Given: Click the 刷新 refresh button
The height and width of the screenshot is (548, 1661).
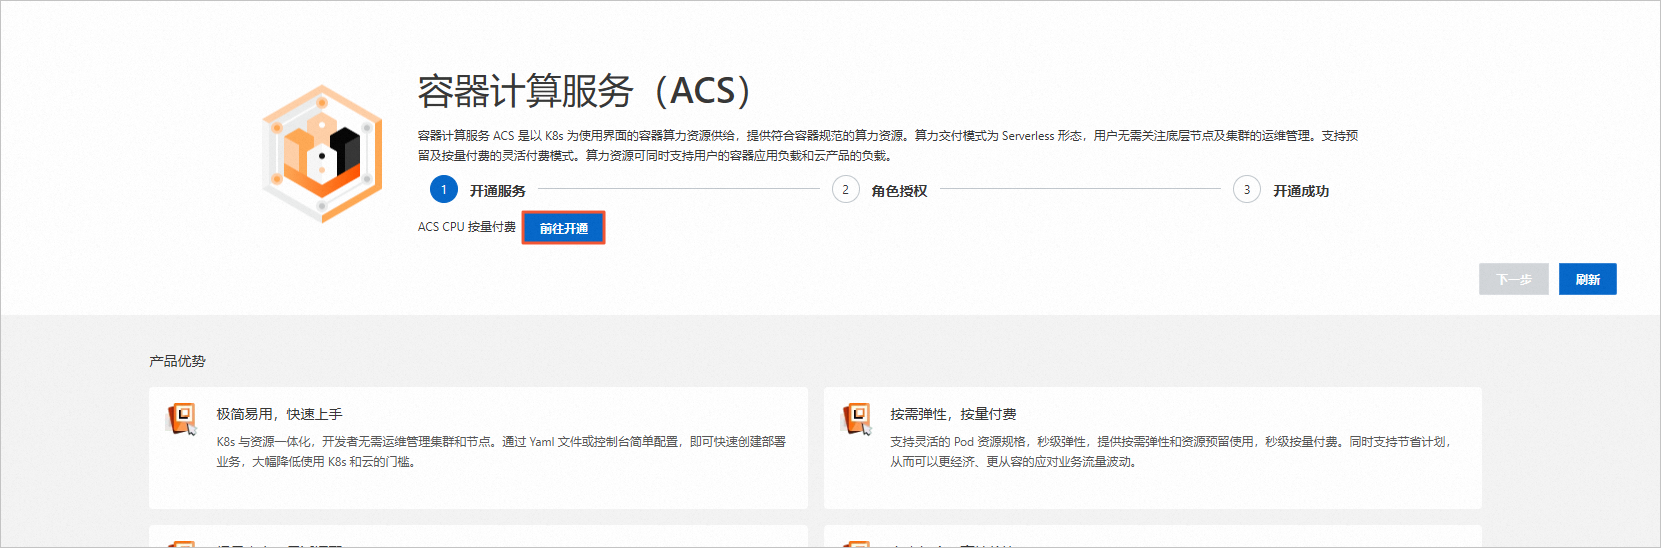Looking at the screenshot, I should click(1587, 279).
